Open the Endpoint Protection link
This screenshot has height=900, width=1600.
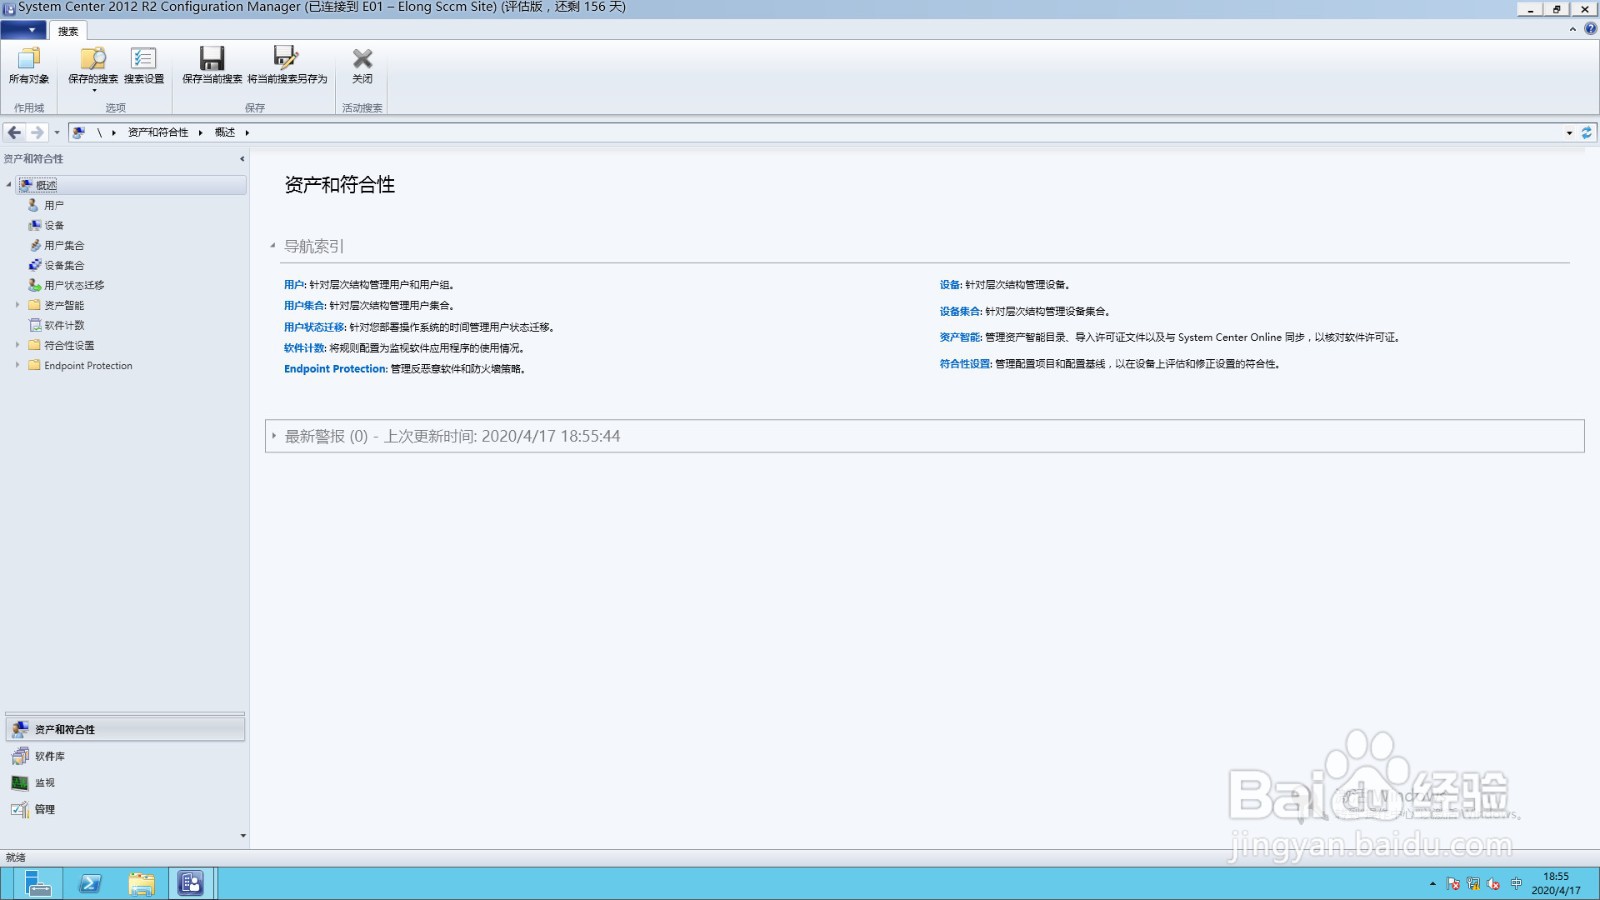[335, 369]
